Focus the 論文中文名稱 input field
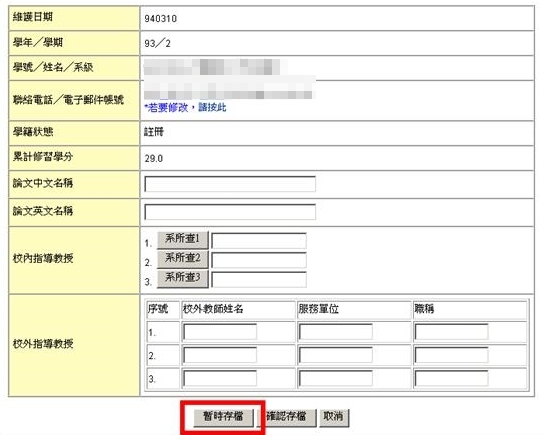Screen dimensions: 544x435 (x=230, y=184)
